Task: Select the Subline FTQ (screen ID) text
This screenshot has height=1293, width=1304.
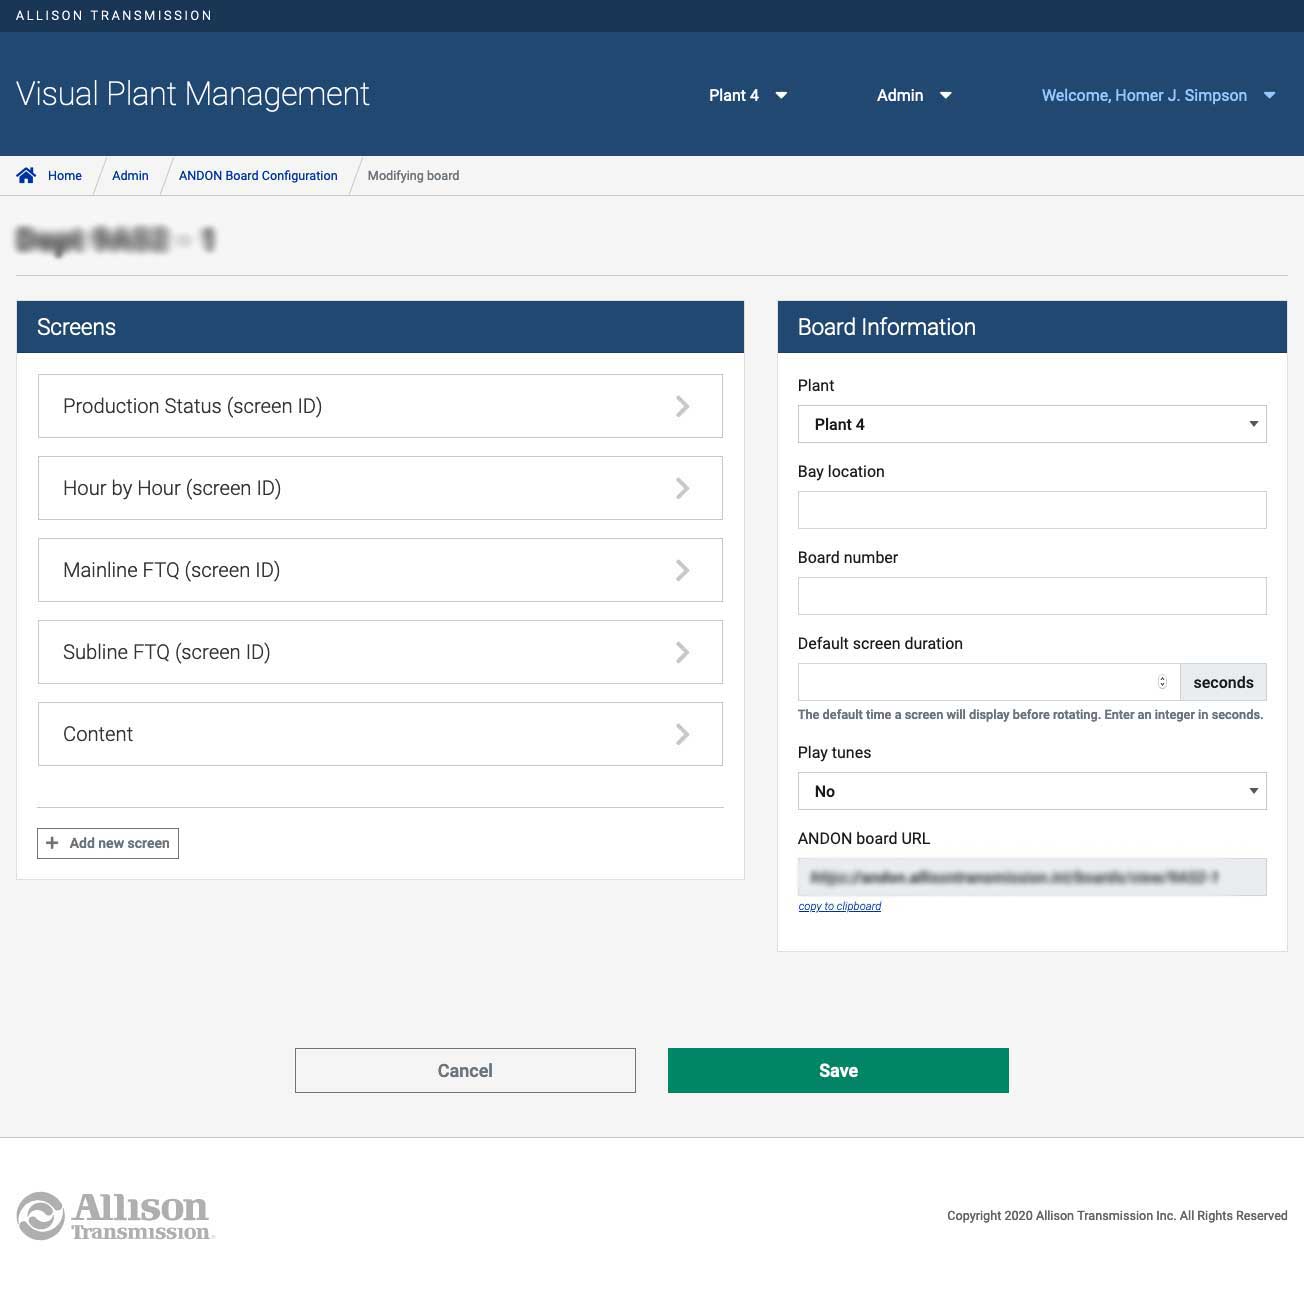Action: click(167, 652)
